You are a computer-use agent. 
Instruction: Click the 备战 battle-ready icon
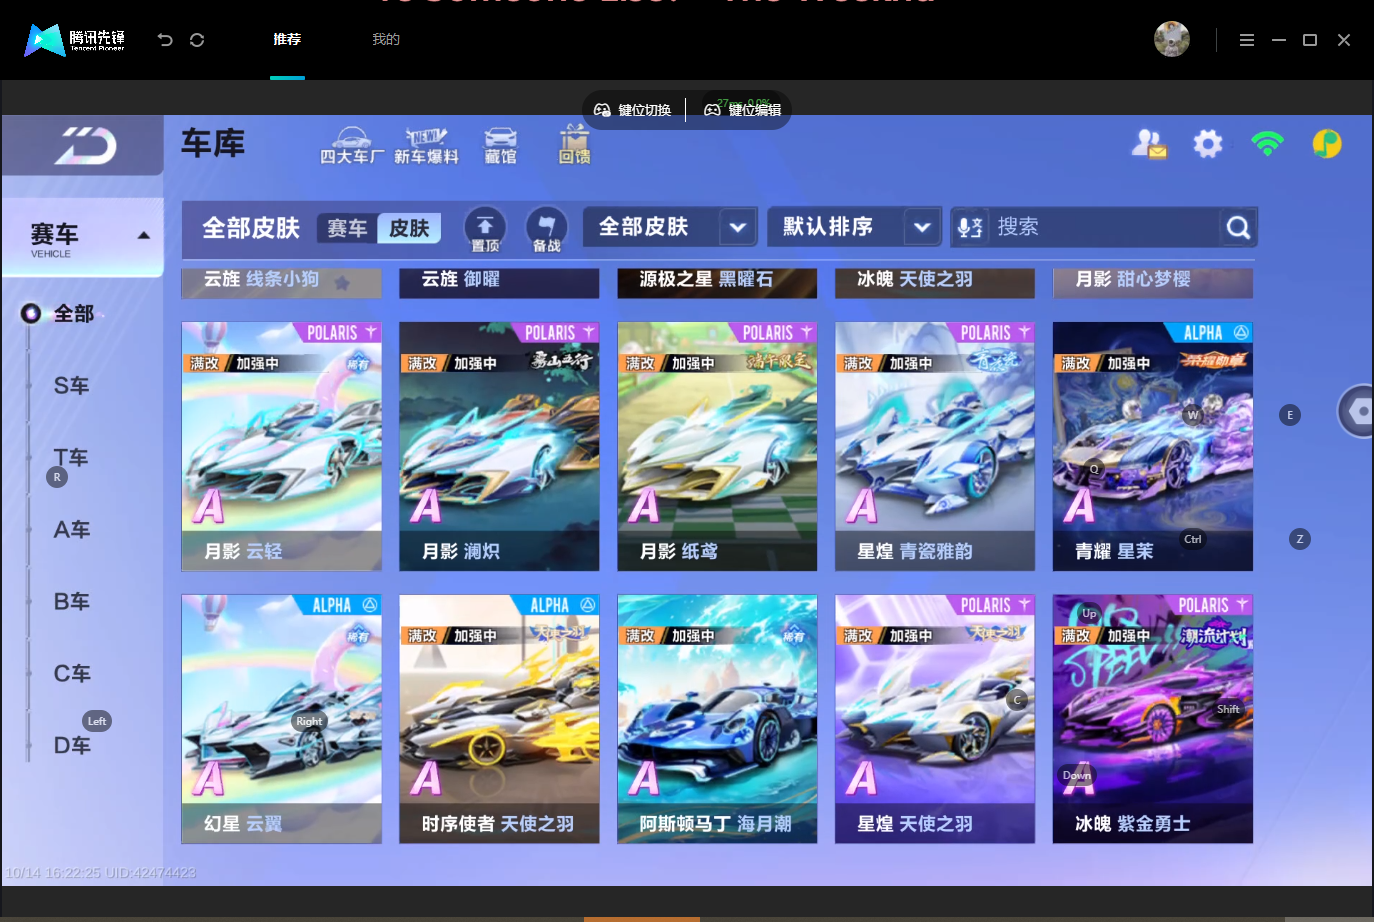tap(546, 229)
